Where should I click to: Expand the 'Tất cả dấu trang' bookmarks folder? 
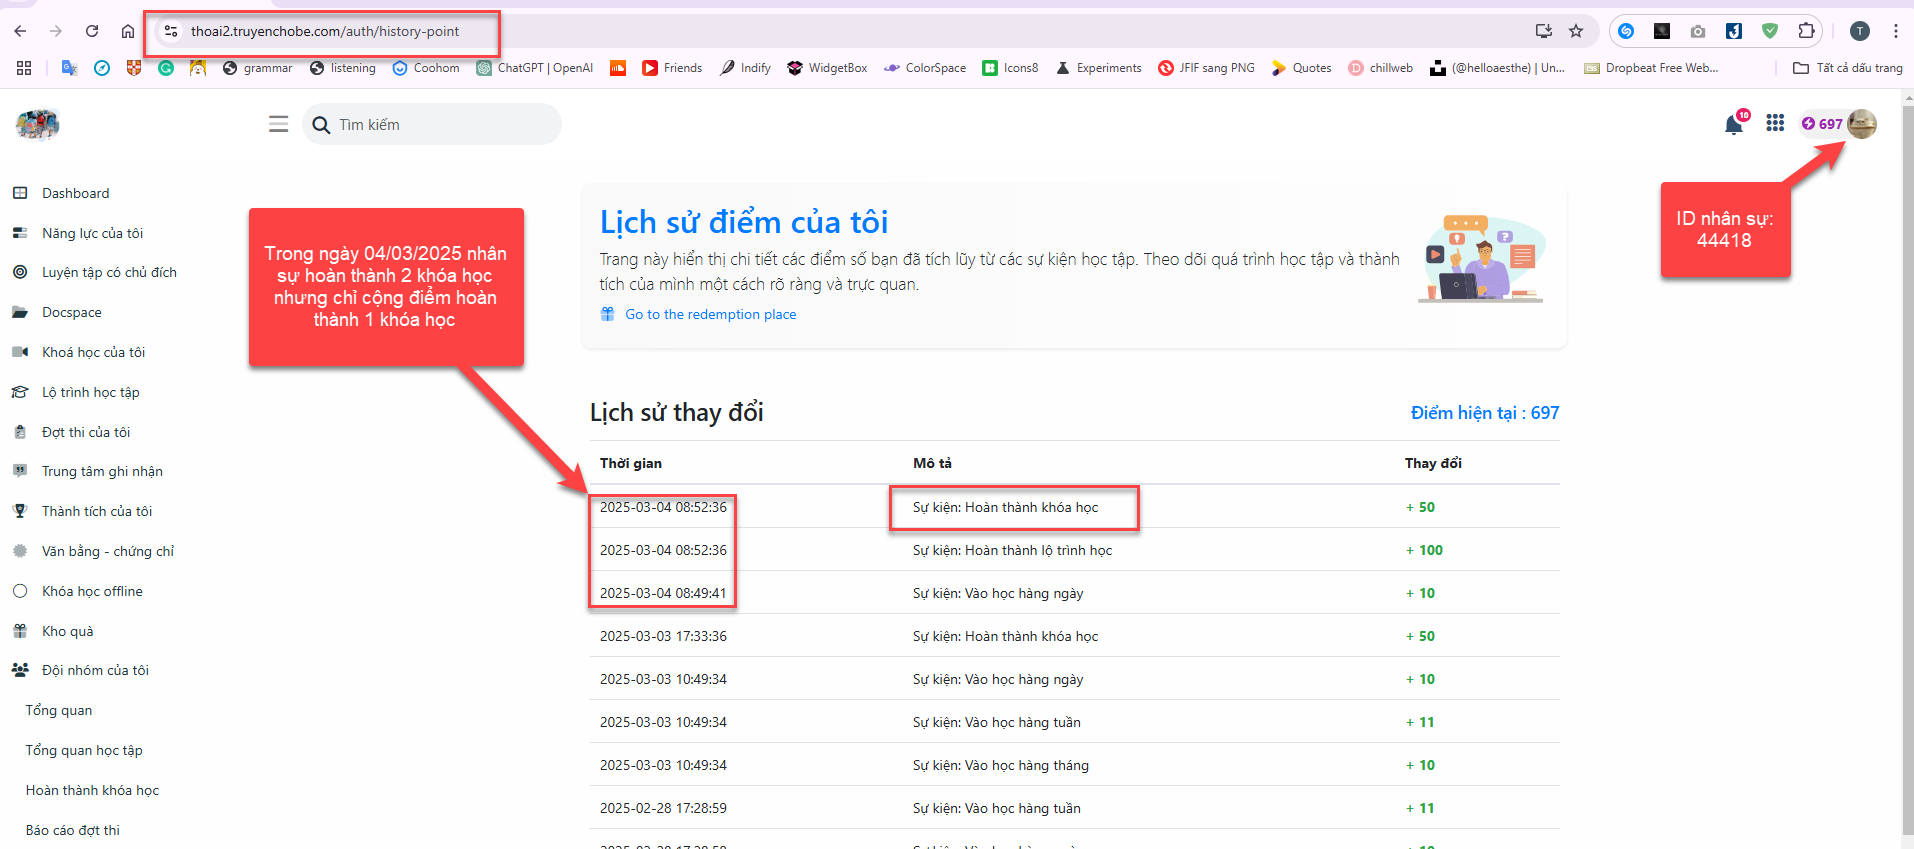(x=1848, y=68)
